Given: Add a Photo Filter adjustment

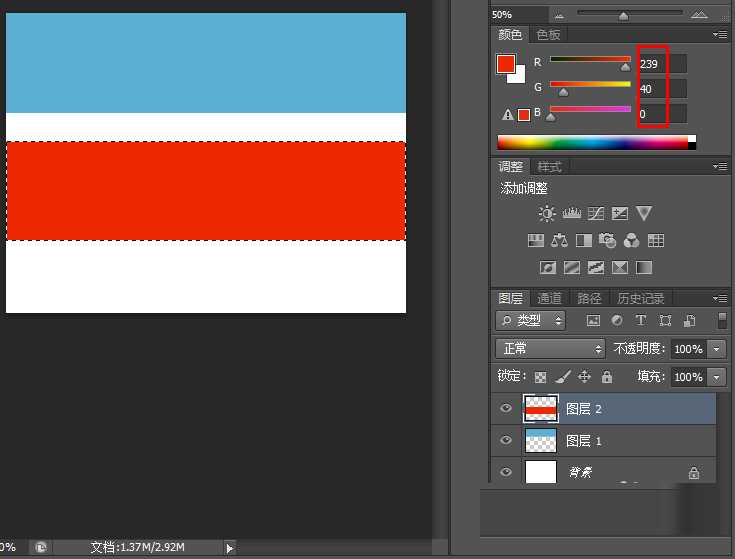Looking at the screenshot, I should 608,240.
